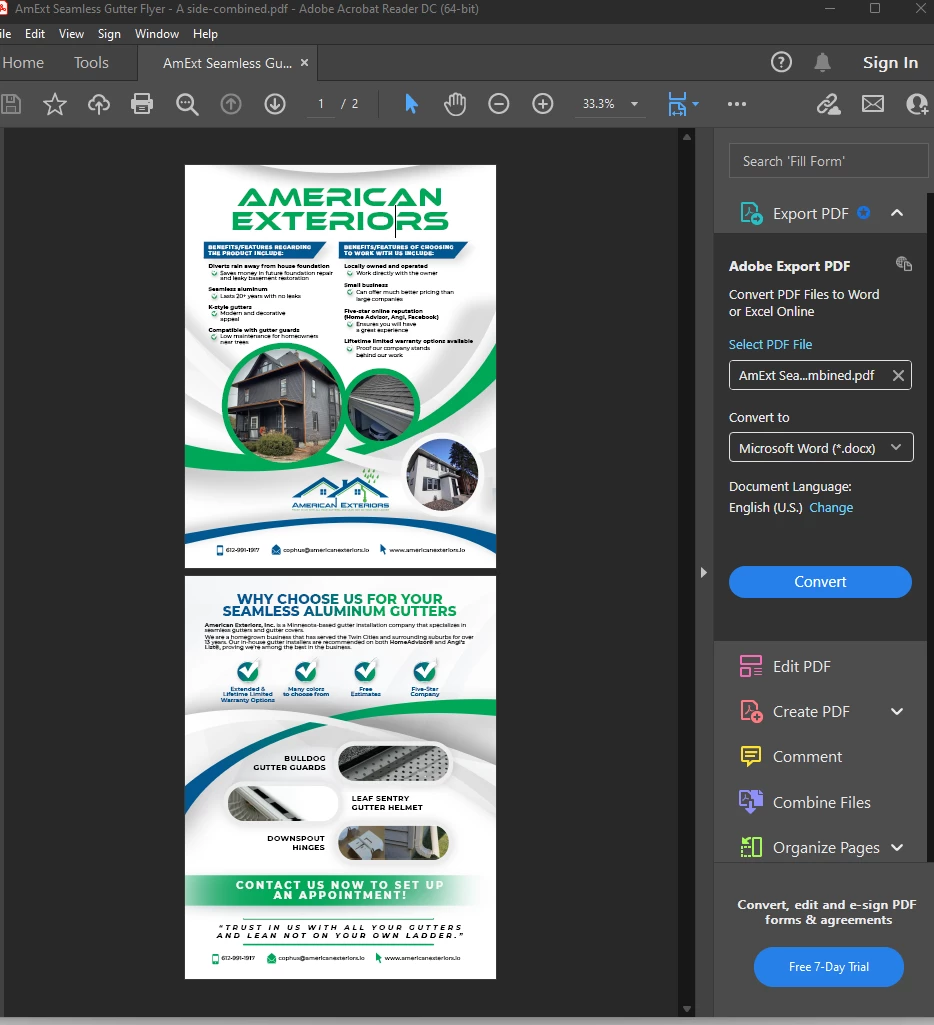Switch to the Tools tab
This screenshot has width=934, height=1025.
[91, 63]
